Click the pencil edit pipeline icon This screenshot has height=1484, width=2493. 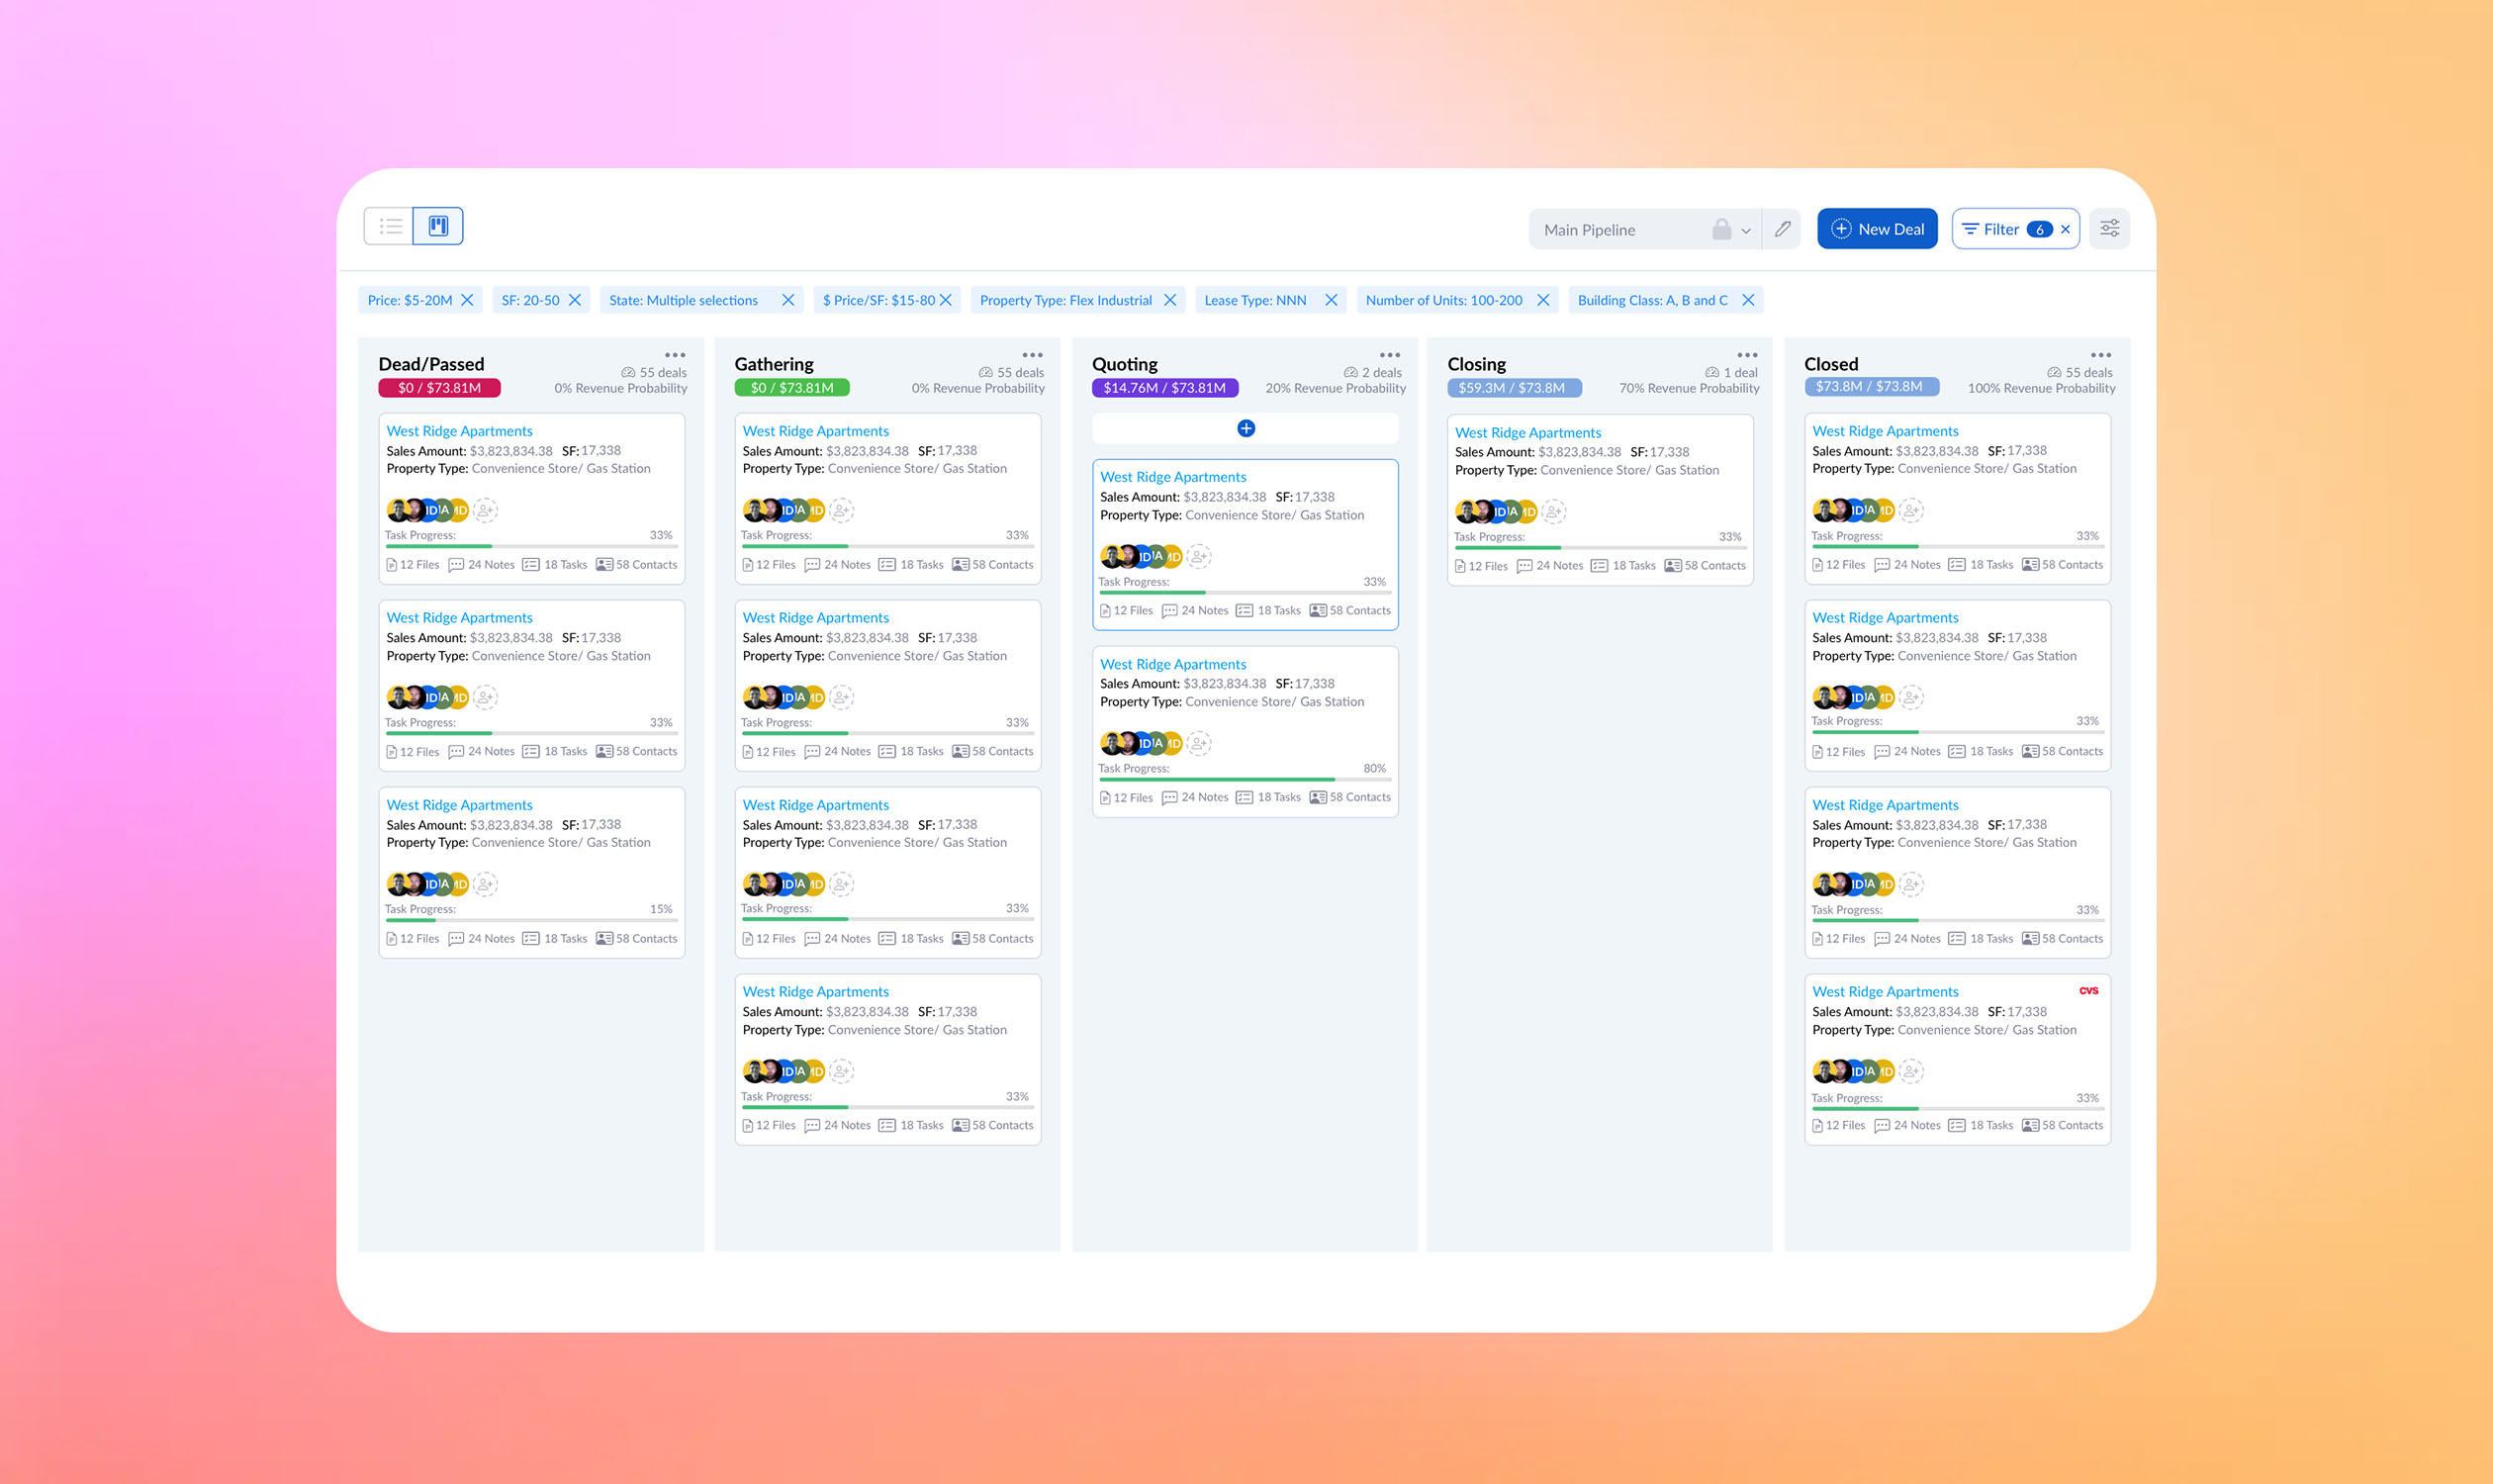[1782, 229]
